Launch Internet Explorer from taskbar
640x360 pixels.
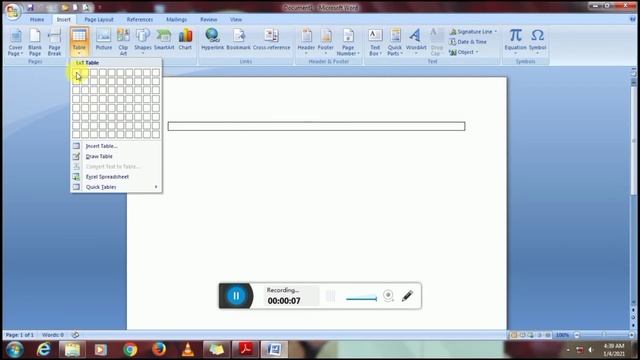point(43,350)
